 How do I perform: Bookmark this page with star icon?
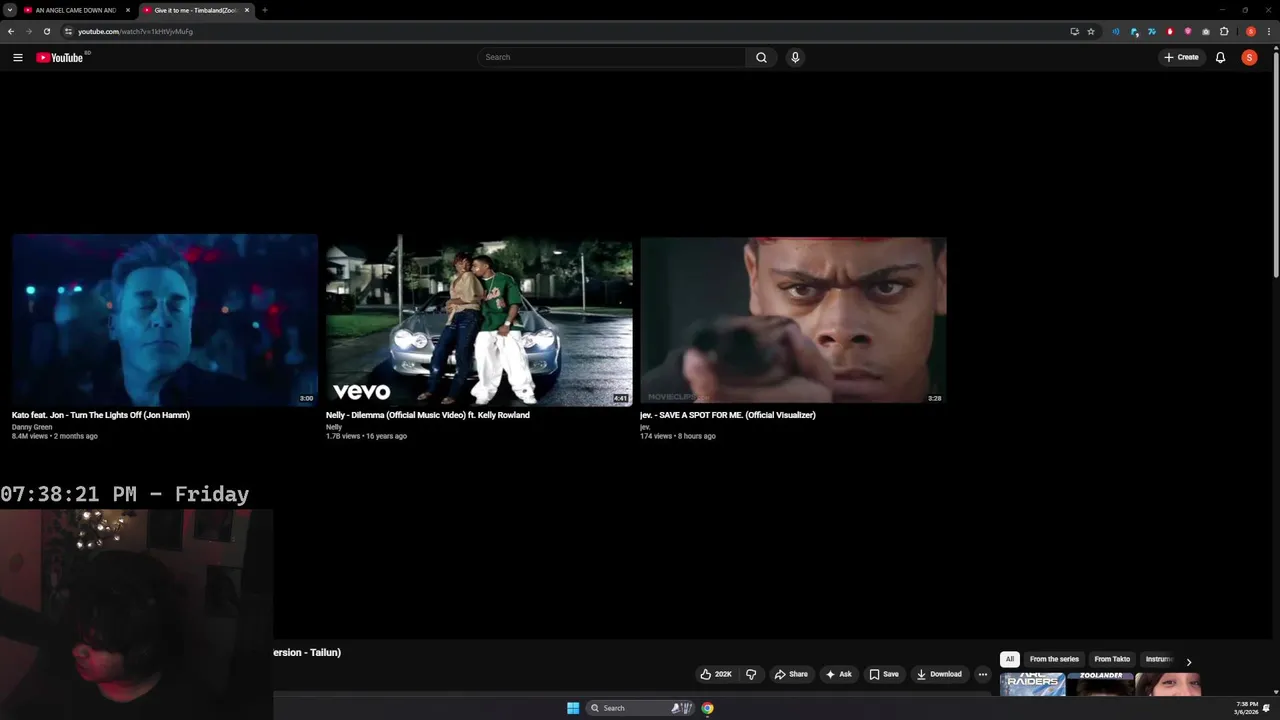click(x=1091, y=31)
